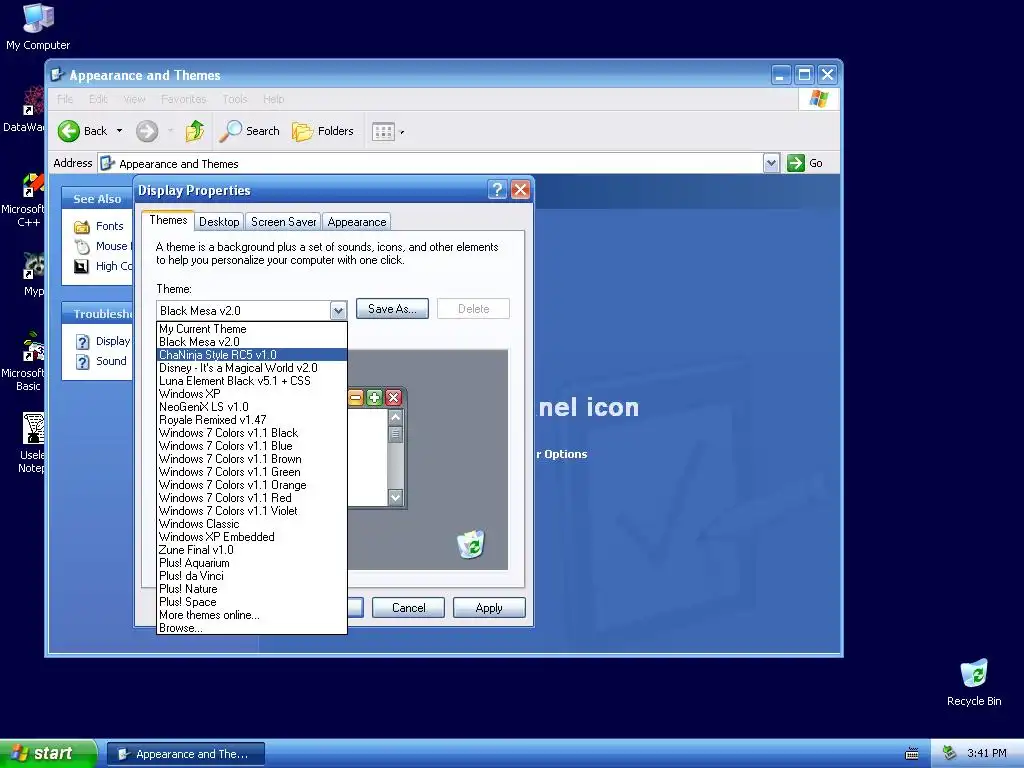Open the Mouse link in See Also
This screenshot has width=1024, height=768.
tap(112, 246)
